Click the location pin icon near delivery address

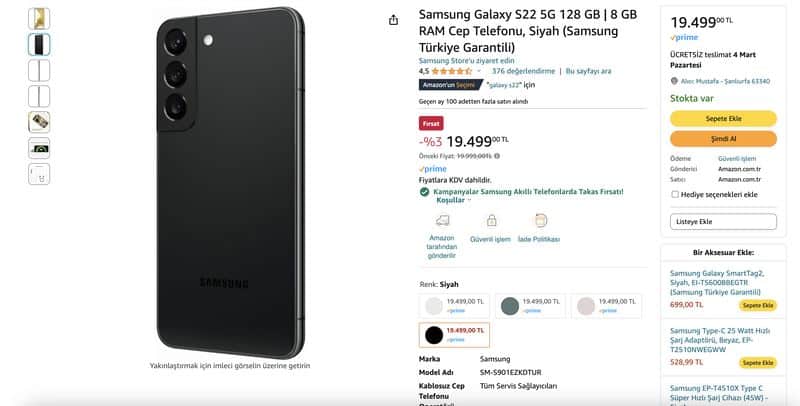pos(674,81)
